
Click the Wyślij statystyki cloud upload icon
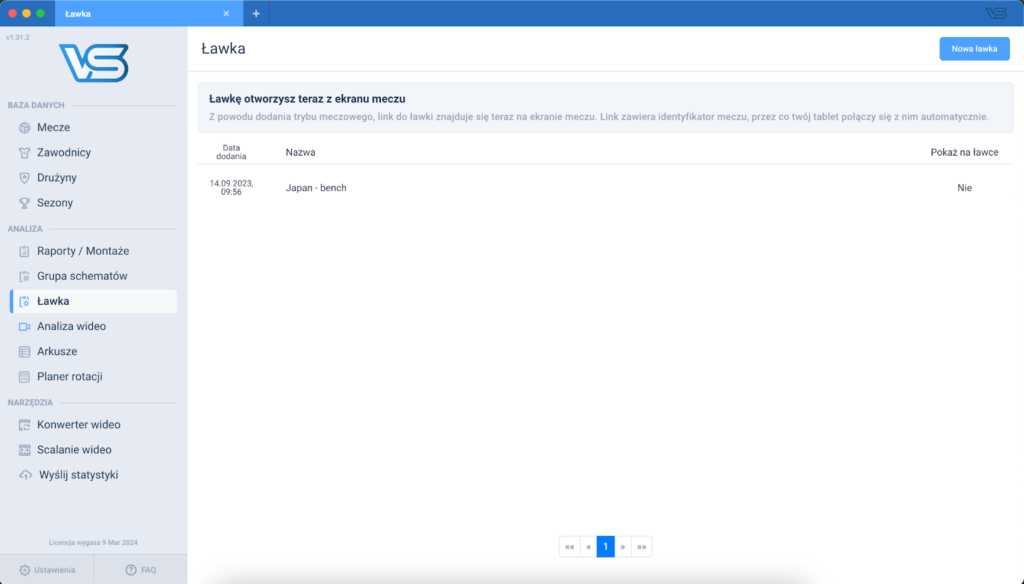tap(25, 475)
